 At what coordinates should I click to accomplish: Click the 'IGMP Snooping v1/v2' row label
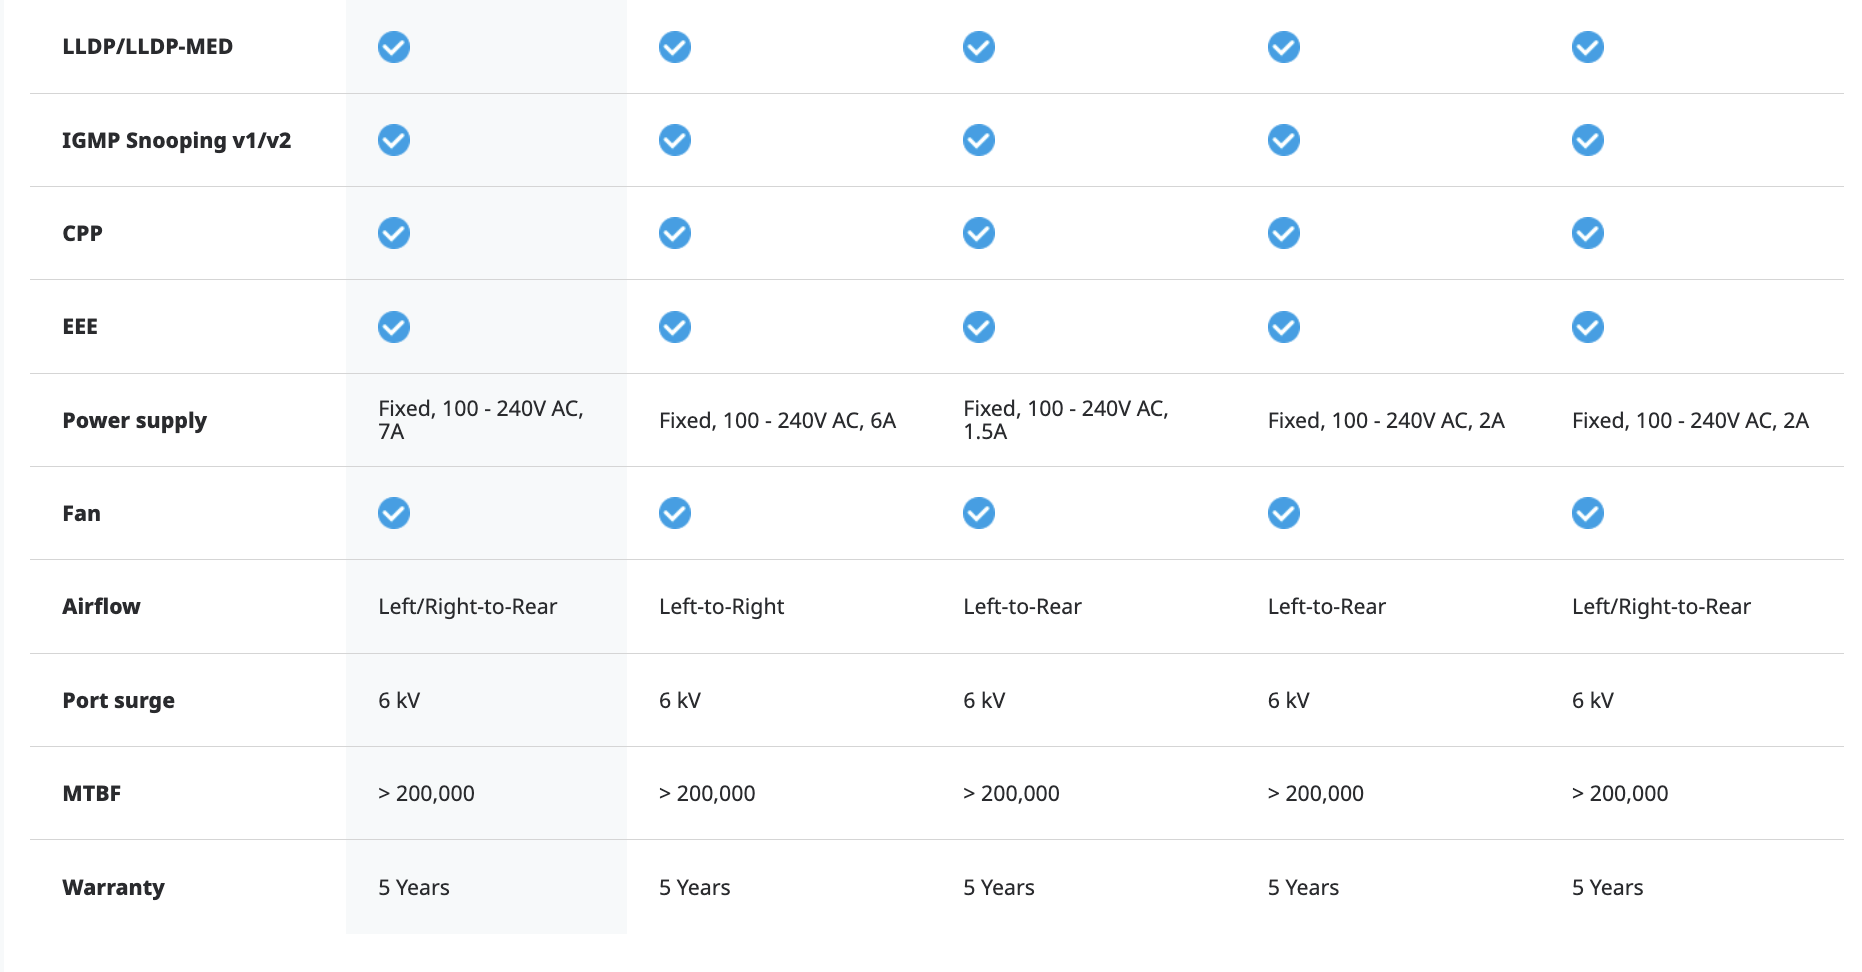point(176,140)
